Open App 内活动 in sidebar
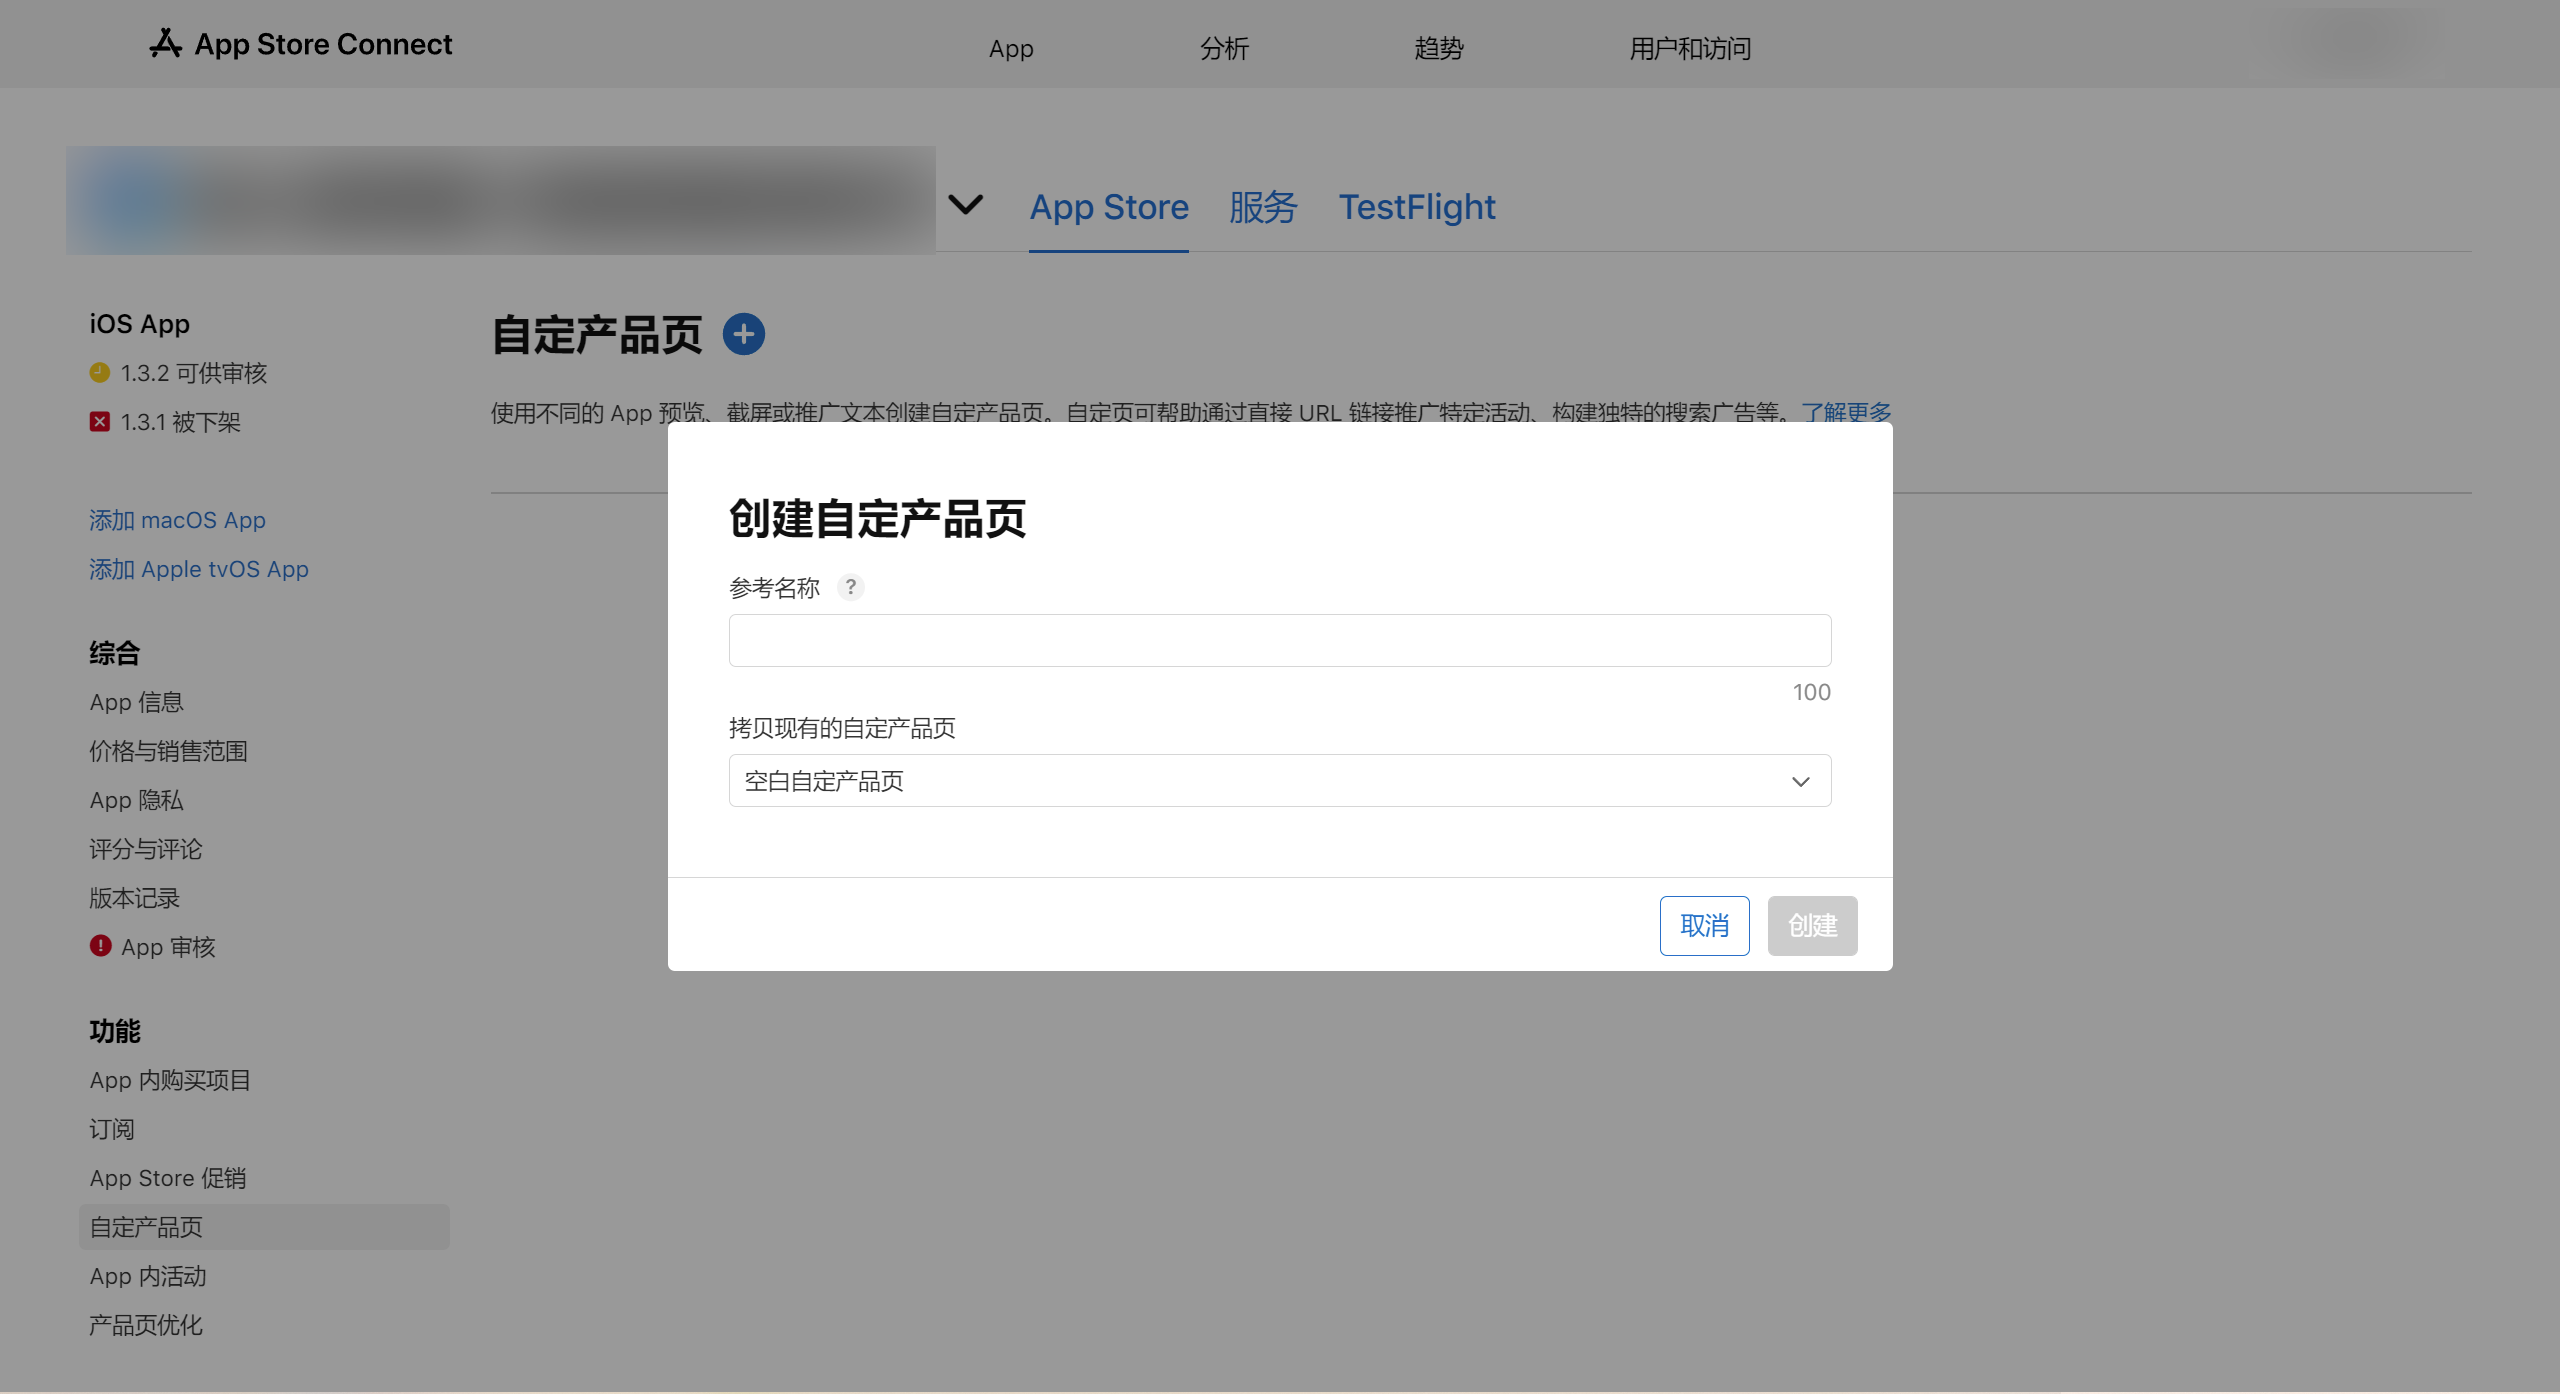Image resolution: width=2560 pixels, height=1394 pixels. coord(148,1276)
